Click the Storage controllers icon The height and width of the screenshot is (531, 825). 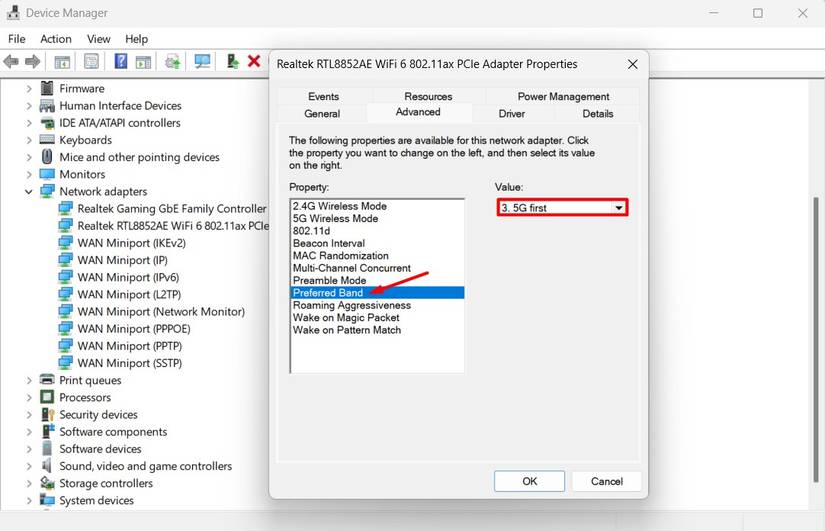[x=47, y=483]
